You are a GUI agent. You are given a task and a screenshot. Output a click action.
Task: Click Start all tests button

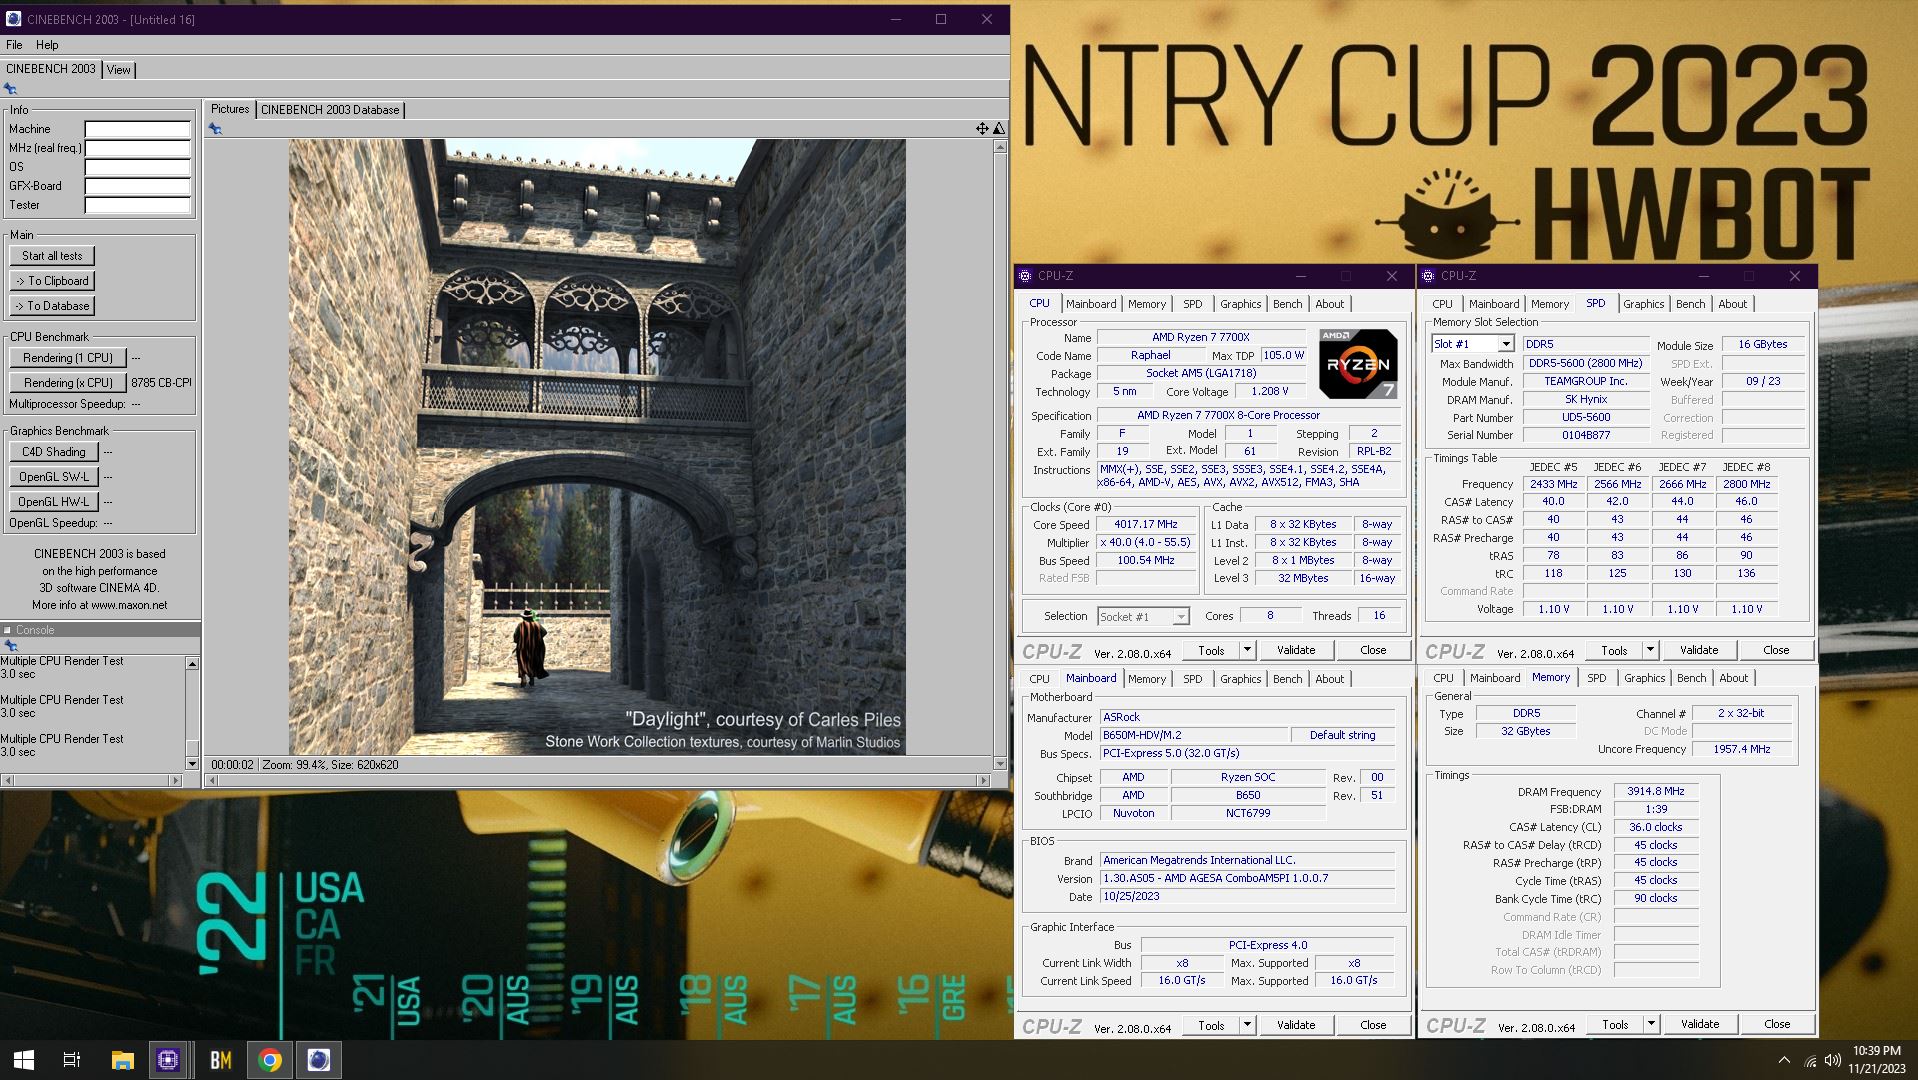pos(52,256)
